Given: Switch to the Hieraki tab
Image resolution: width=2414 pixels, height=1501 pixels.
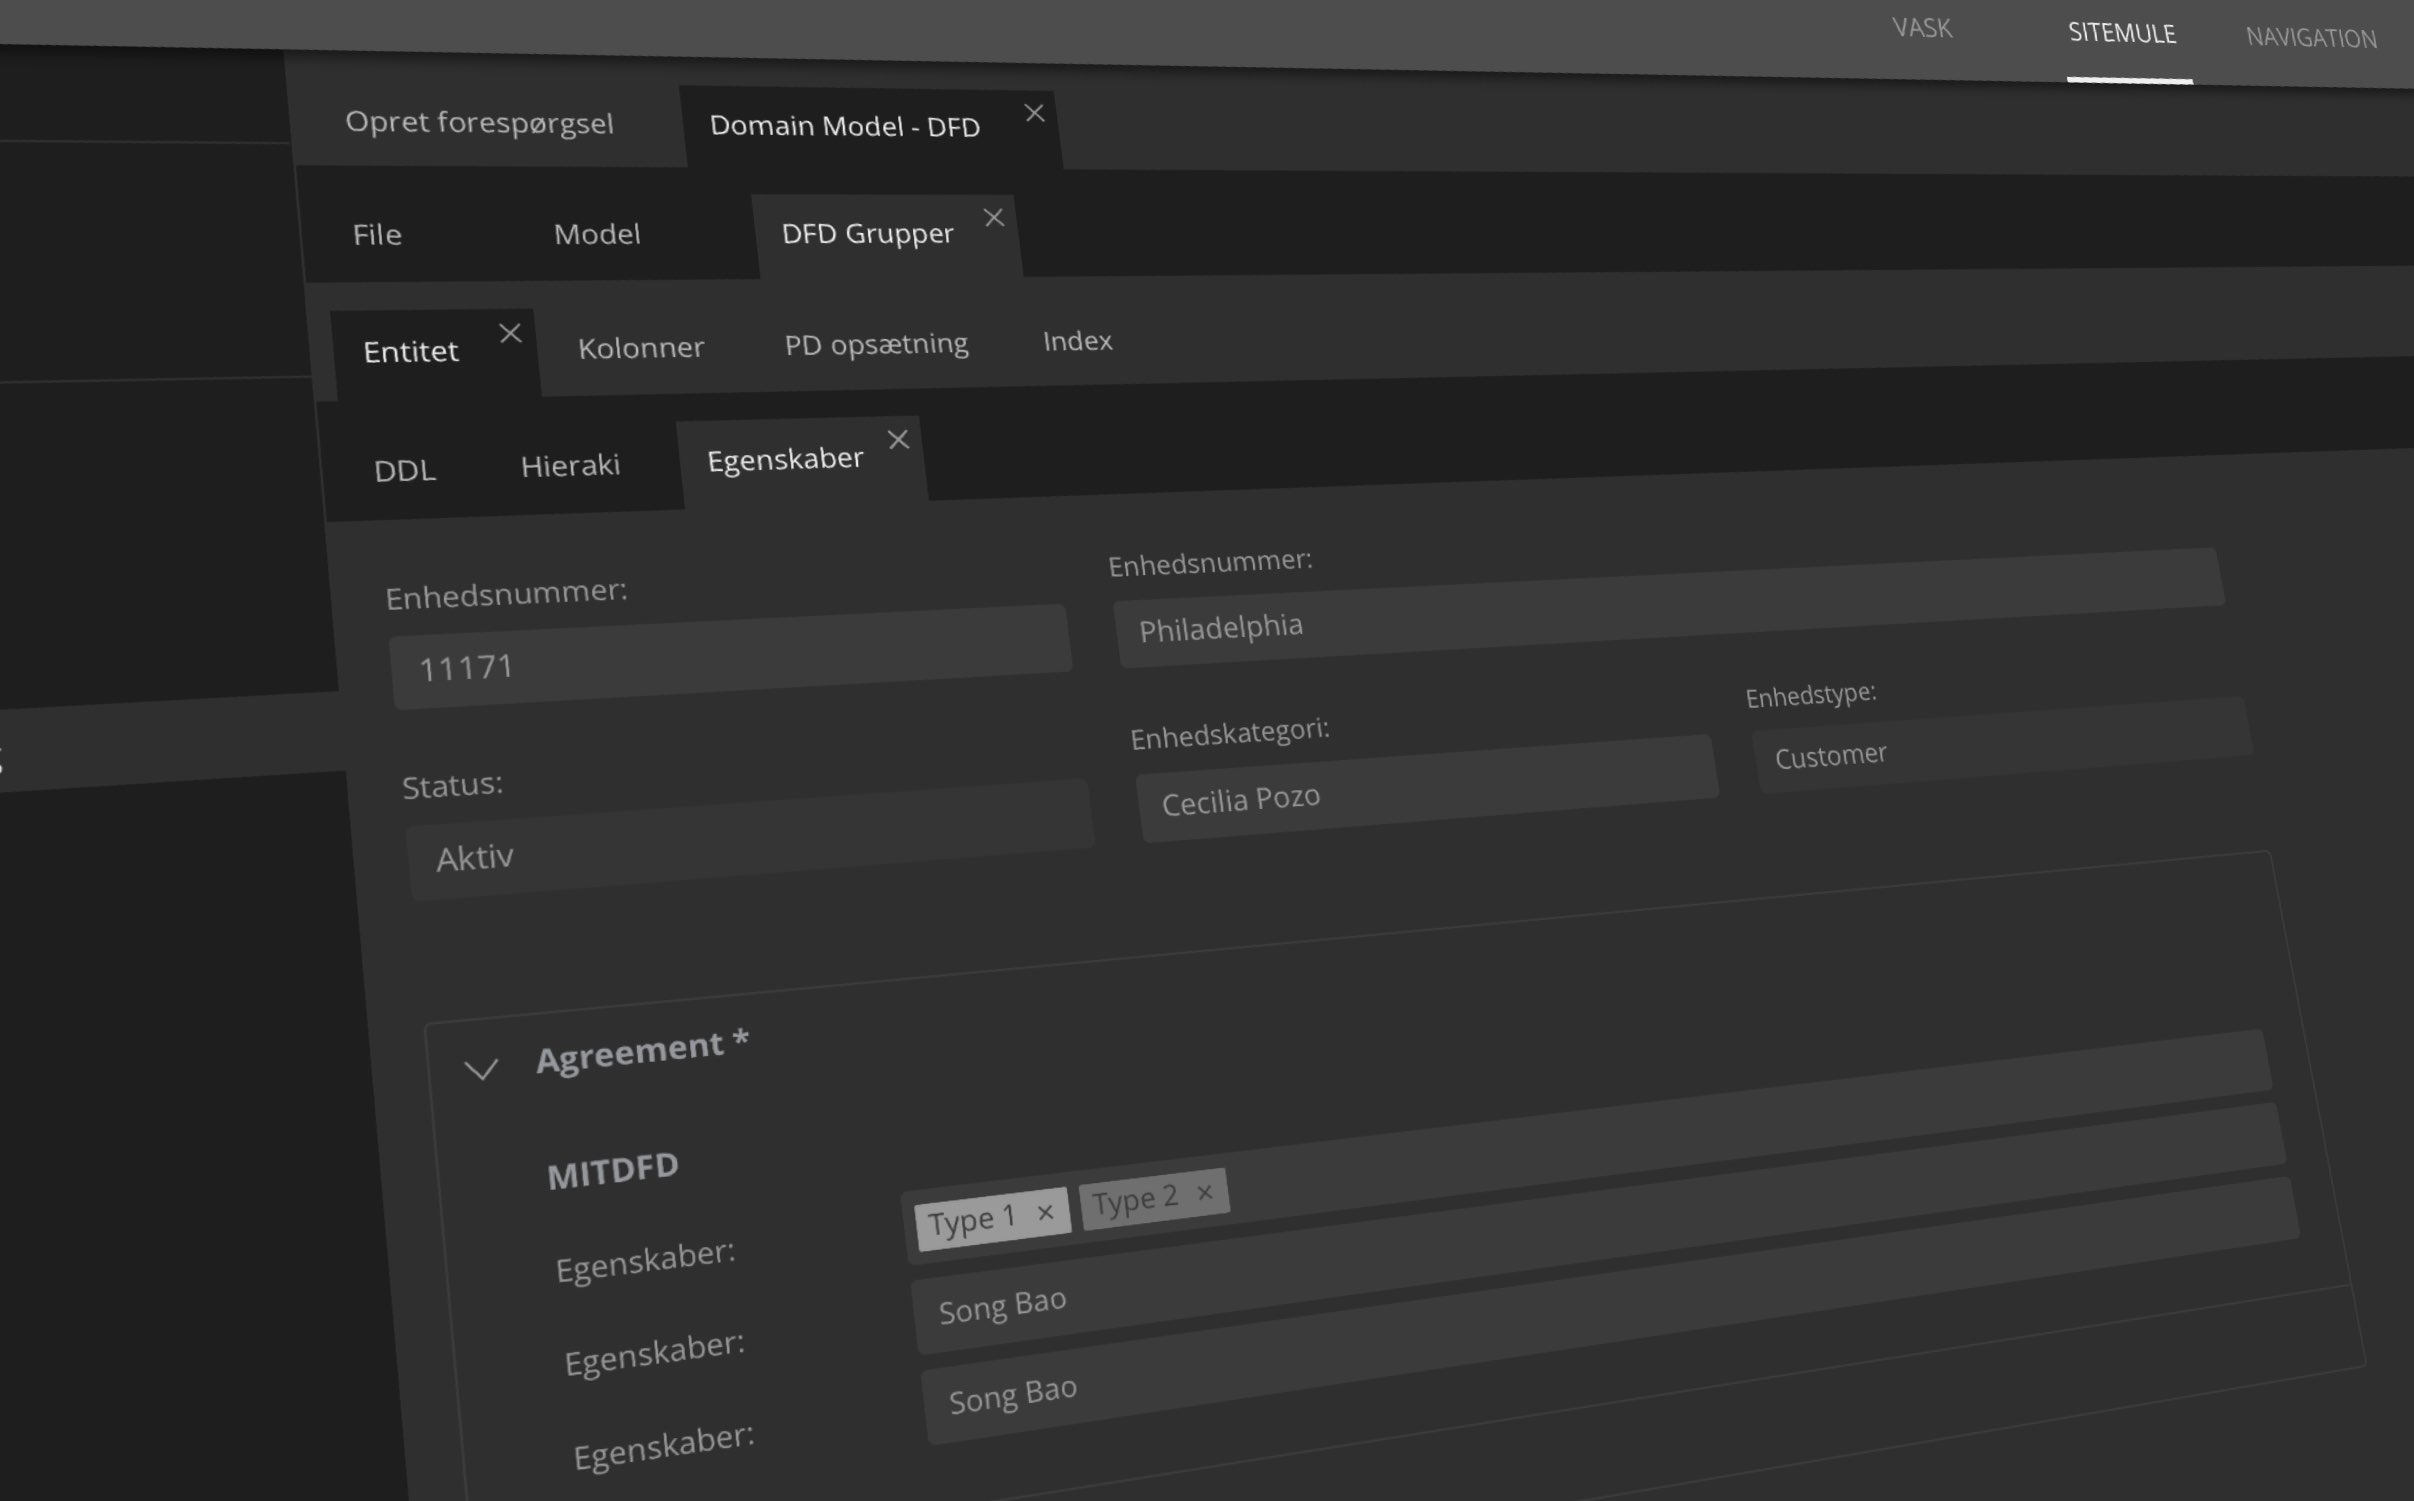Looking at the screenshot, I should point(570,465).
